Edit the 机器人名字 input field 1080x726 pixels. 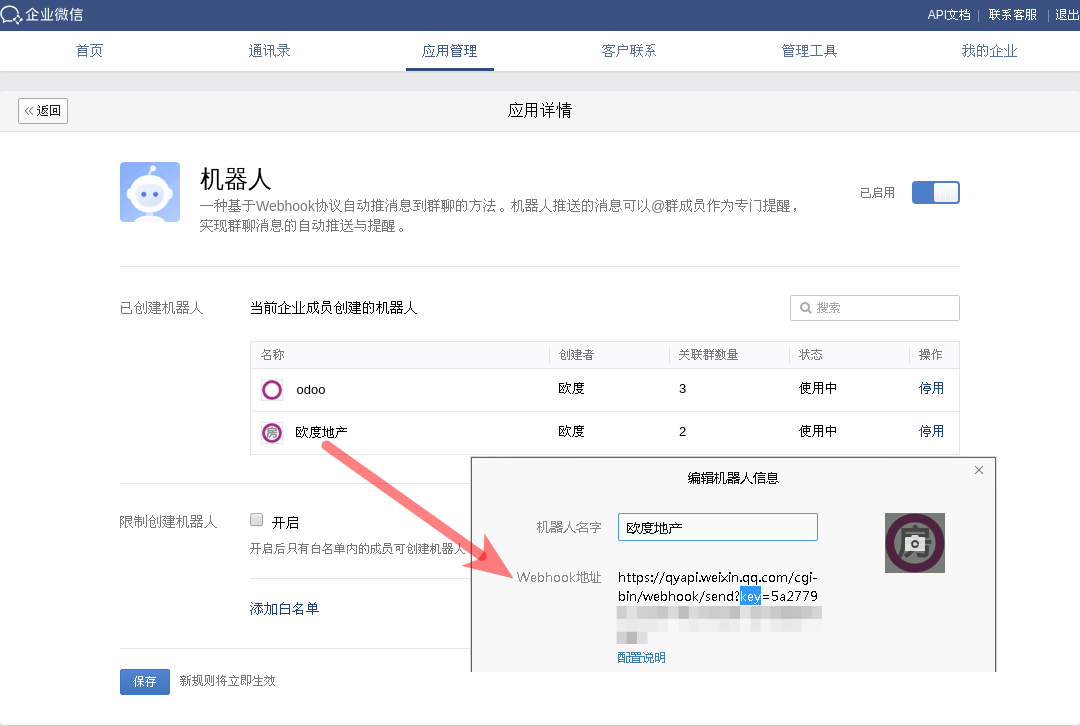click(x=718, y=527)
